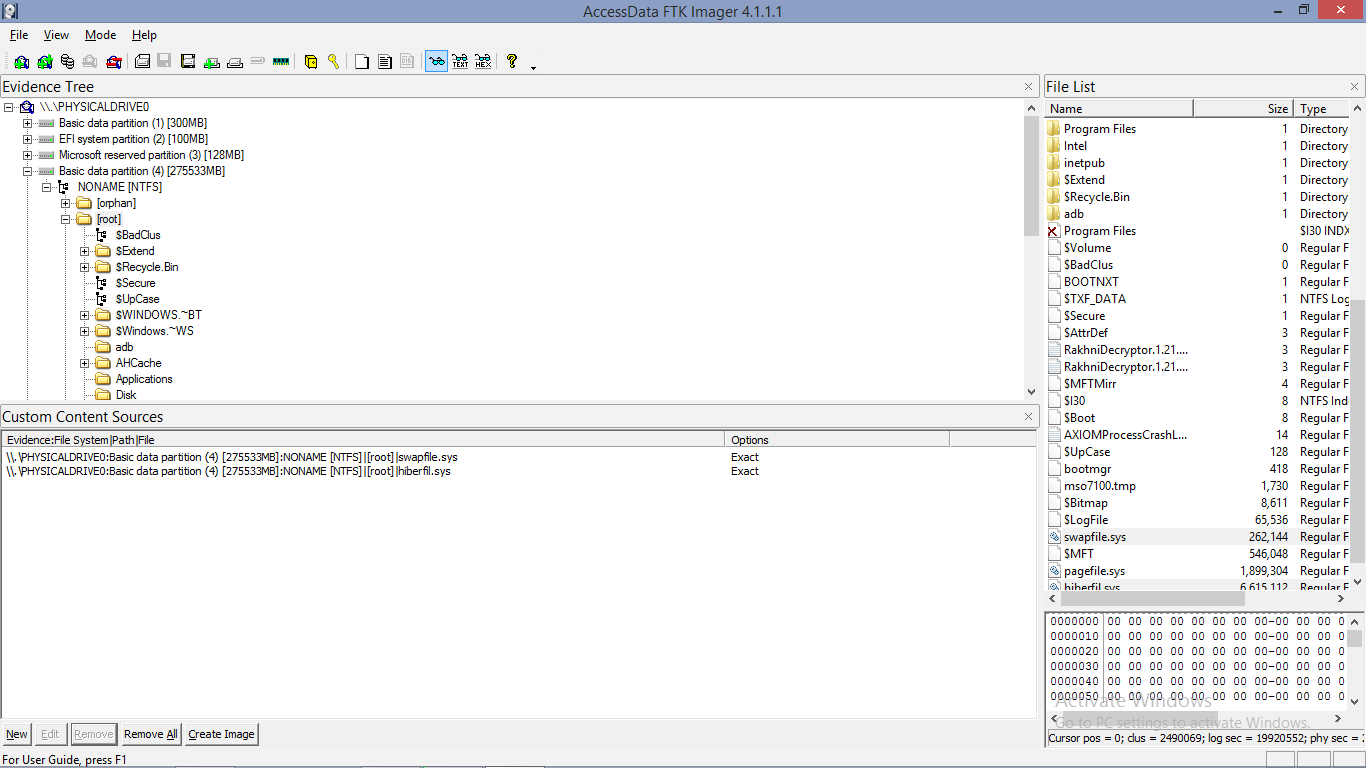Click the Create Image button

[x=221, y=734]
